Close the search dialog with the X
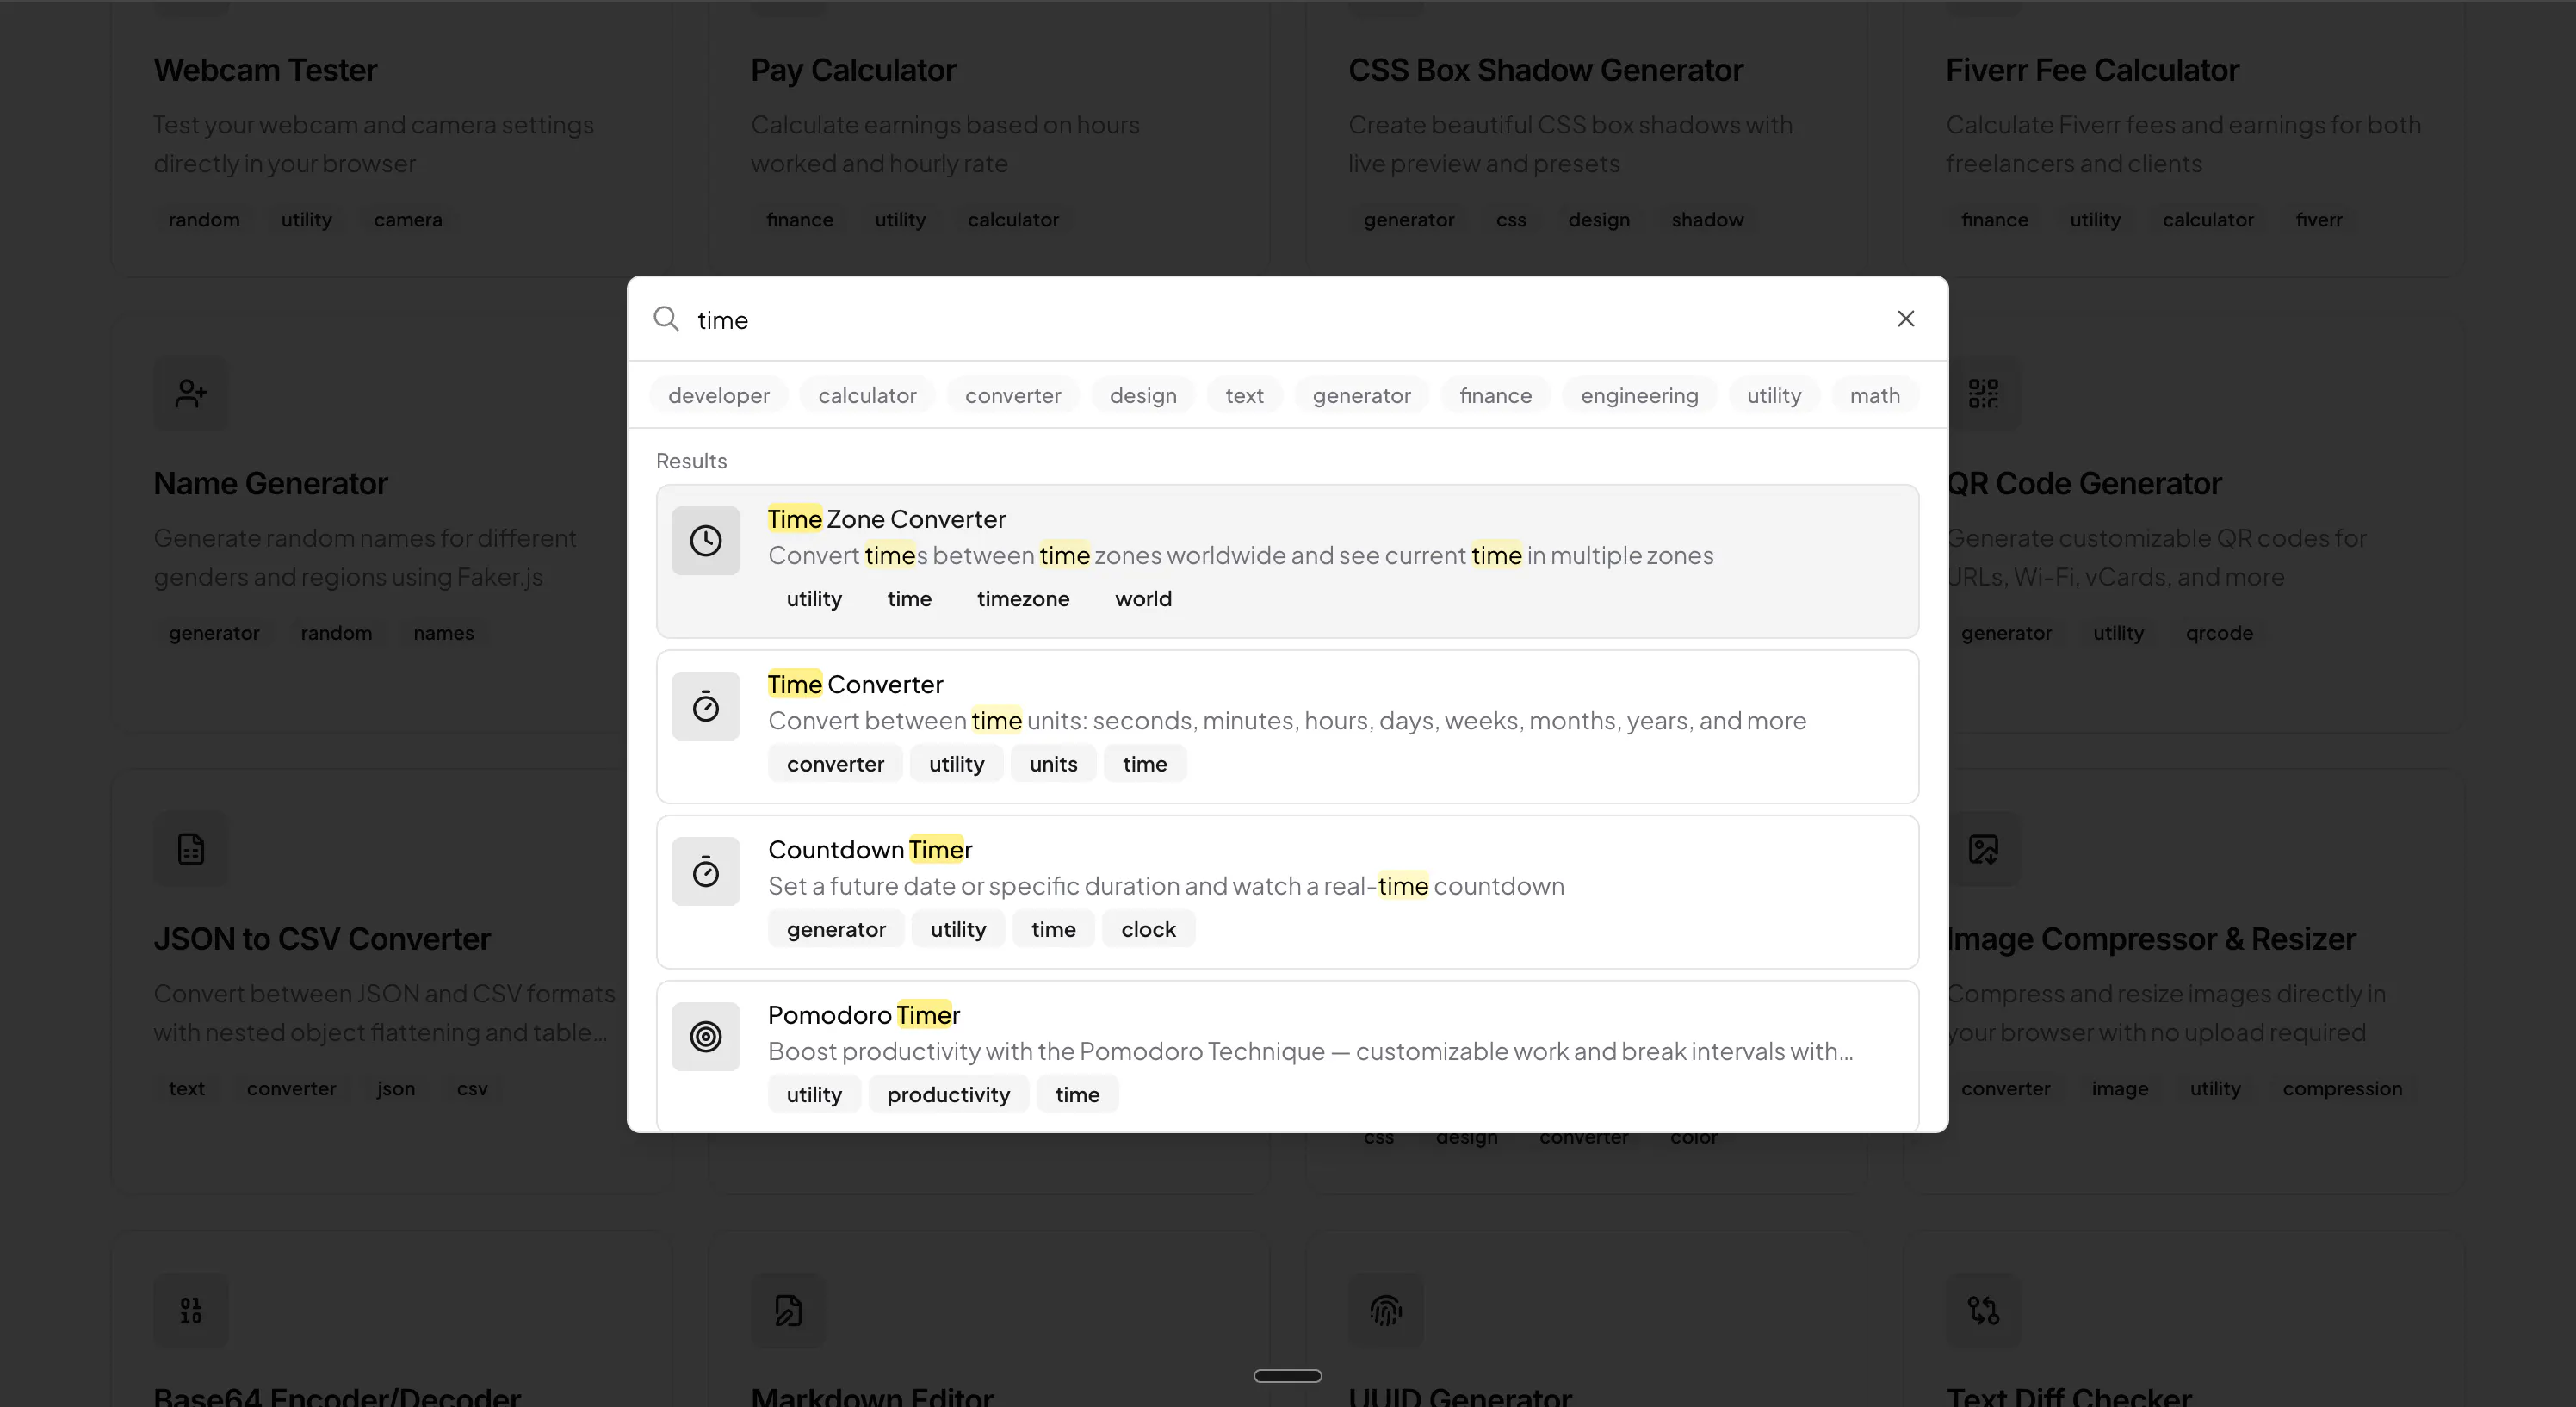This screenshot has width=2576, height=1407. click(1905, 318)
